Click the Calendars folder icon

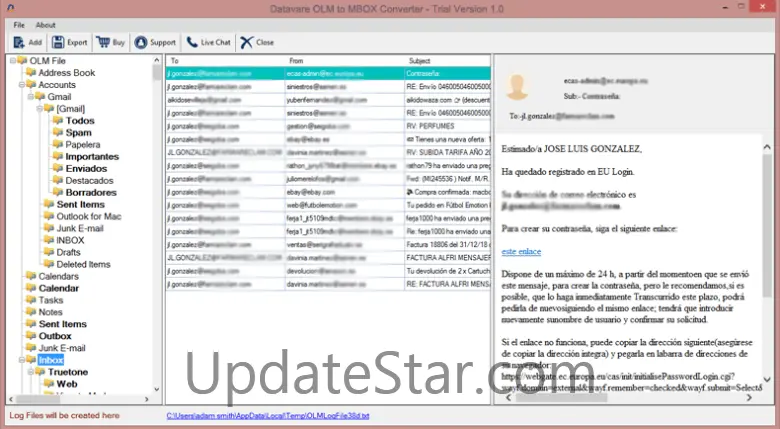tap(31, 276)
